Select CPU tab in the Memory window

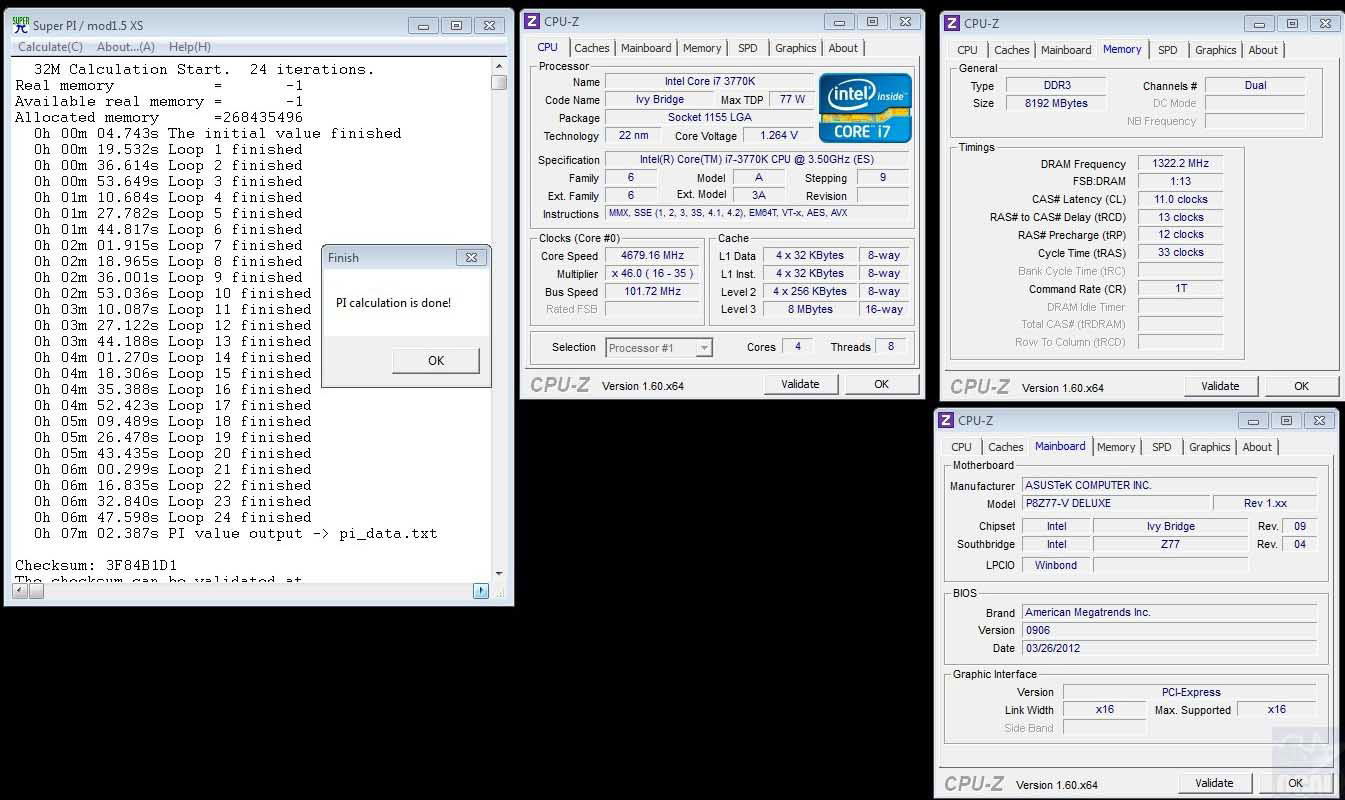967,50
